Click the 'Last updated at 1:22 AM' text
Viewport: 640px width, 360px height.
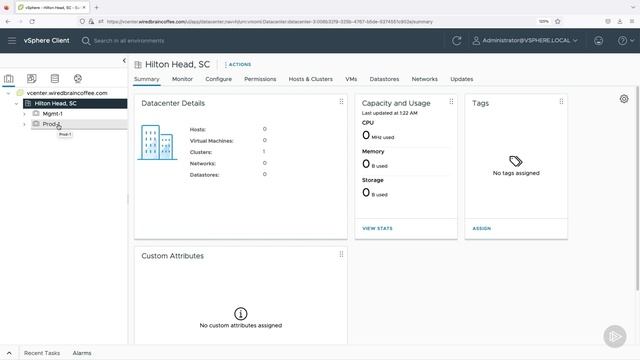(389, 113)
